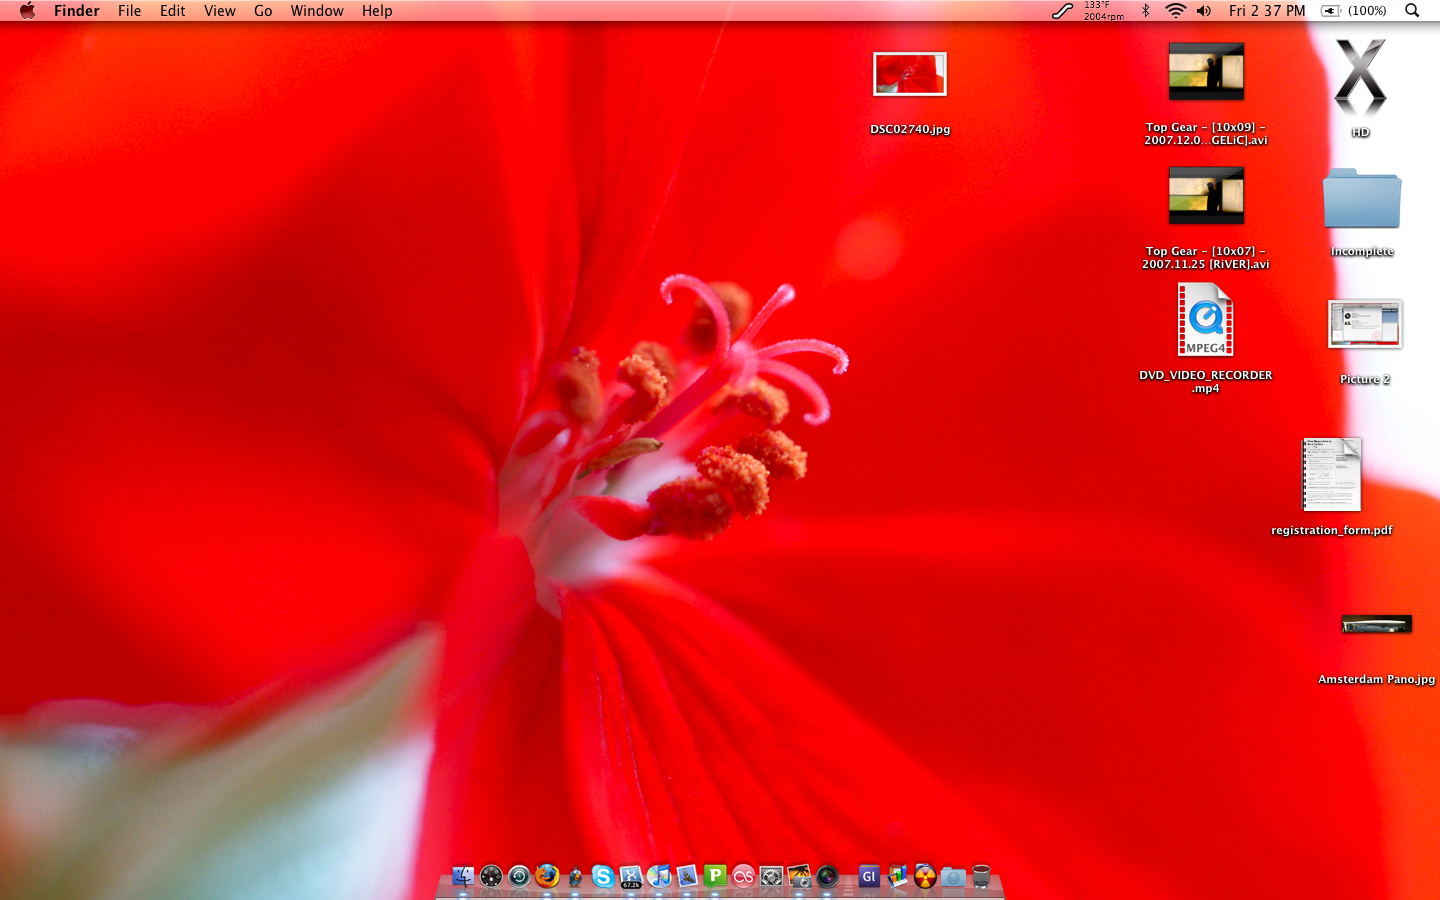Open the Window menu
The image size is (1440, 900).
tap(317, 11)
